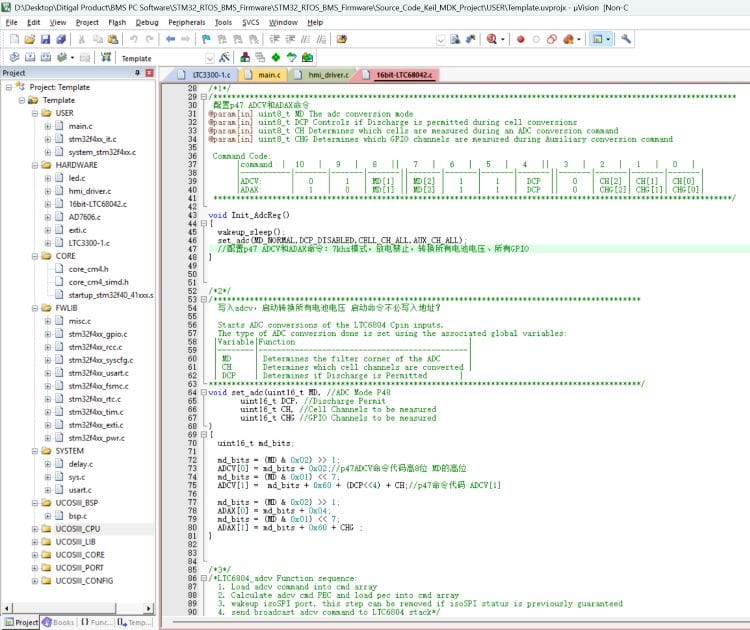Click project tree horizontal scrollbar right arrow
The width and height of the screenshot is (750, 630).
point(149,608)
